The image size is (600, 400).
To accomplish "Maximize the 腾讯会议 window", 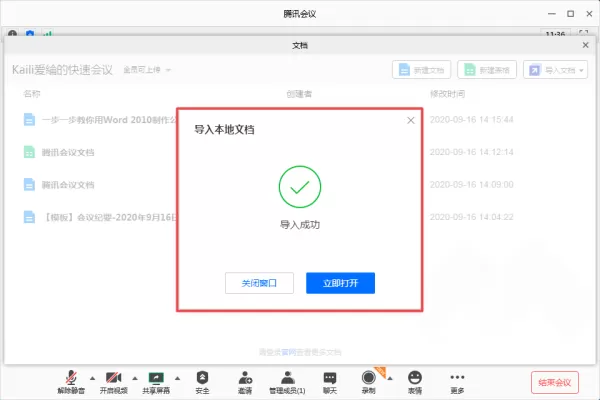I will click(571, 14).
